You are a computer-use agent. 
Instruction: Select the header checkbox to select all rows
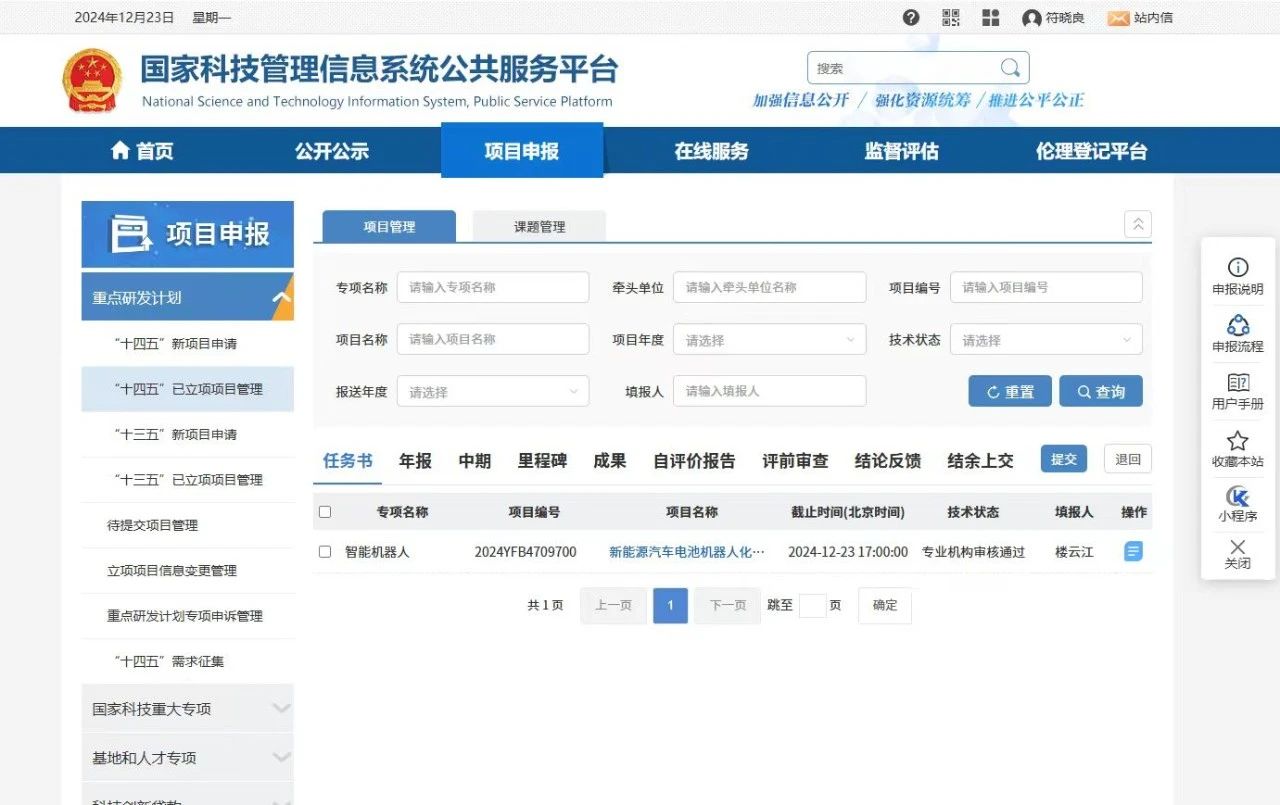point(325,511)
